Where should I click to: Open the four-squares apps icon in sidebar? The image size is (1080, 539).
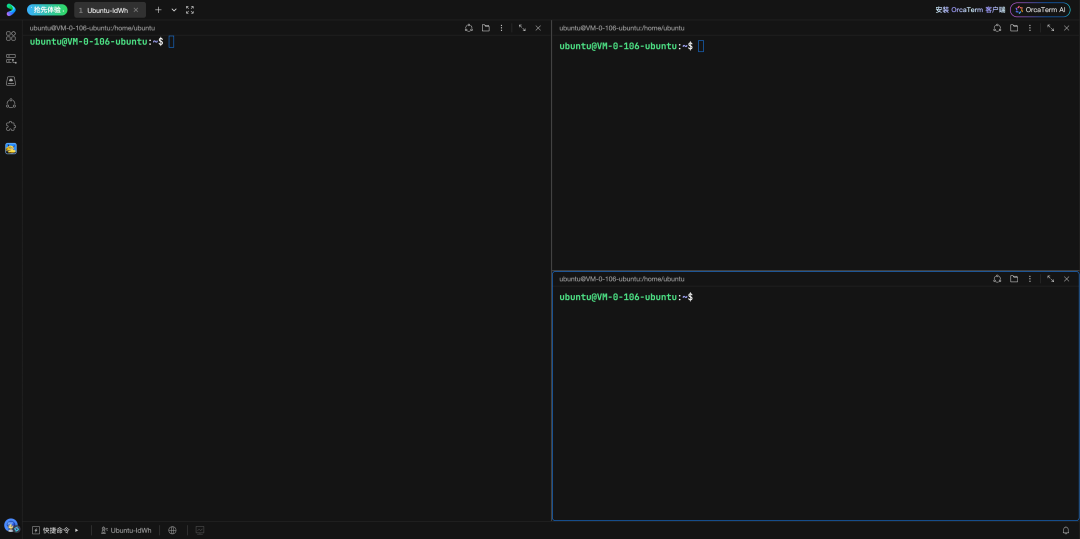coord(11,36)
